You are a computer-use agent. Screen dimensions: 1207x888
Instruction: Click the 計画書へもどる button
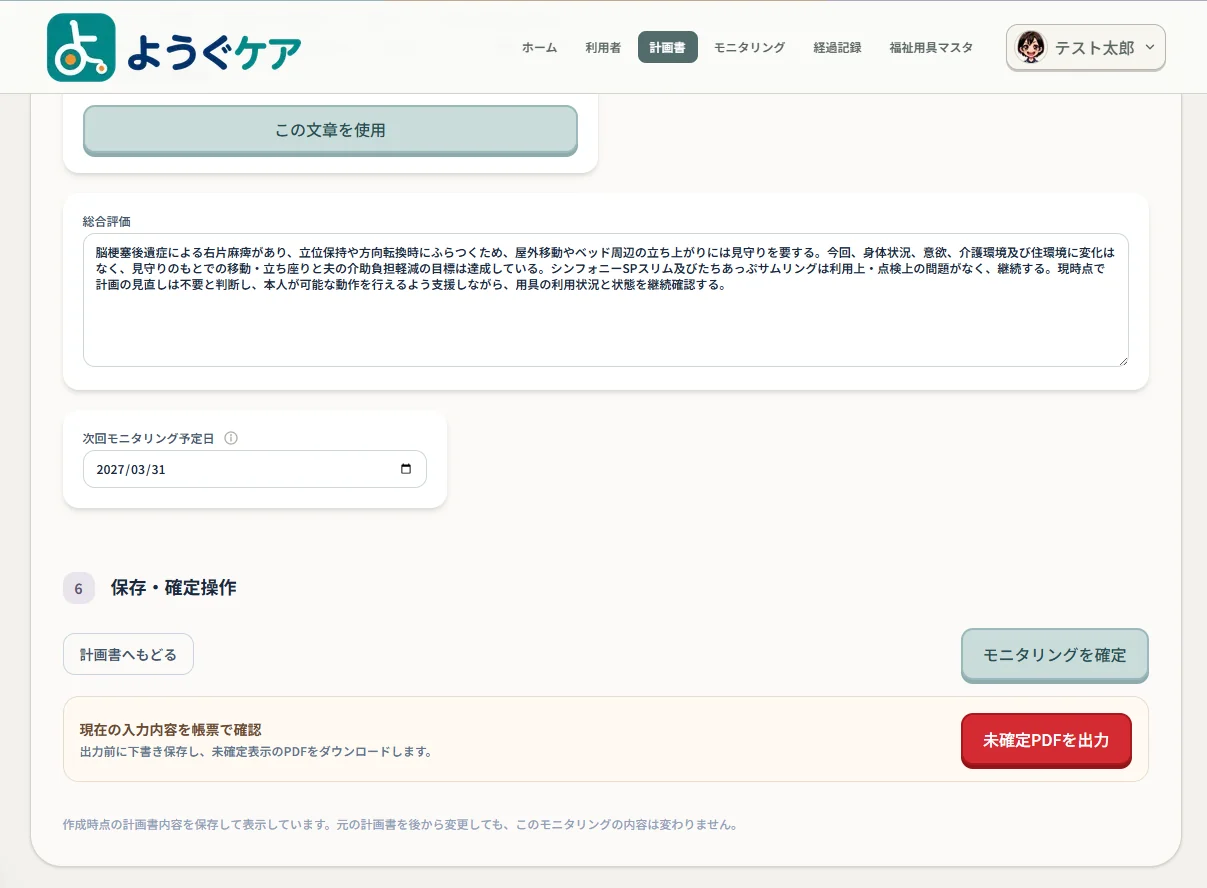pyautogui.click(x=128, y=655)
